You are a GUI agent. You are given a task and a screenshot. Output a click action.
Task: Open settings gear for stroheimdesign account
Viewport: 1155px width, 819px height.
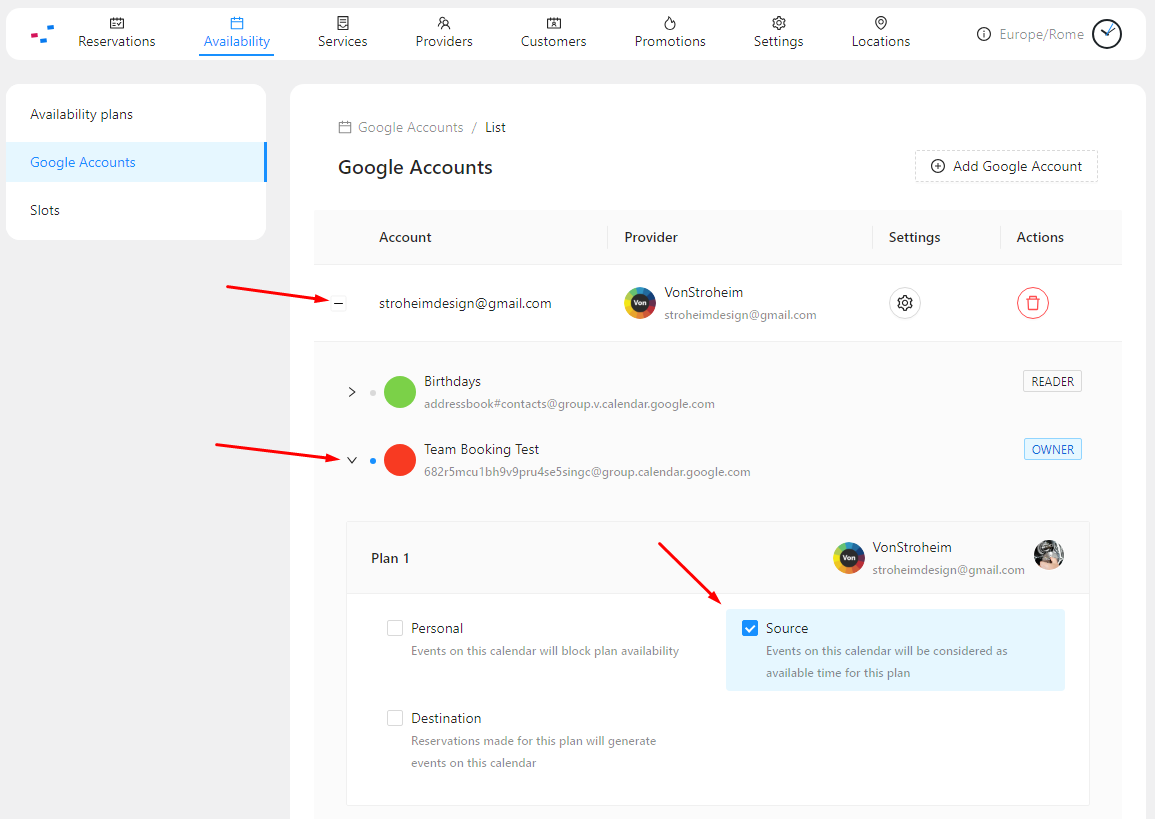[904, 303]
